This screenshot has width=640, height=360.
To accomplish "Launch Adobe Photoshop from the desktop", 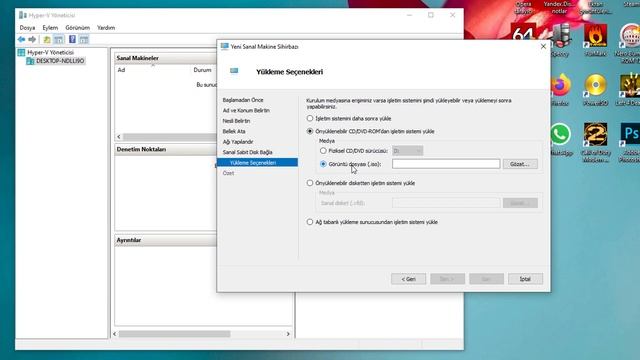I will pyautogui.click(x=629, y=142).
